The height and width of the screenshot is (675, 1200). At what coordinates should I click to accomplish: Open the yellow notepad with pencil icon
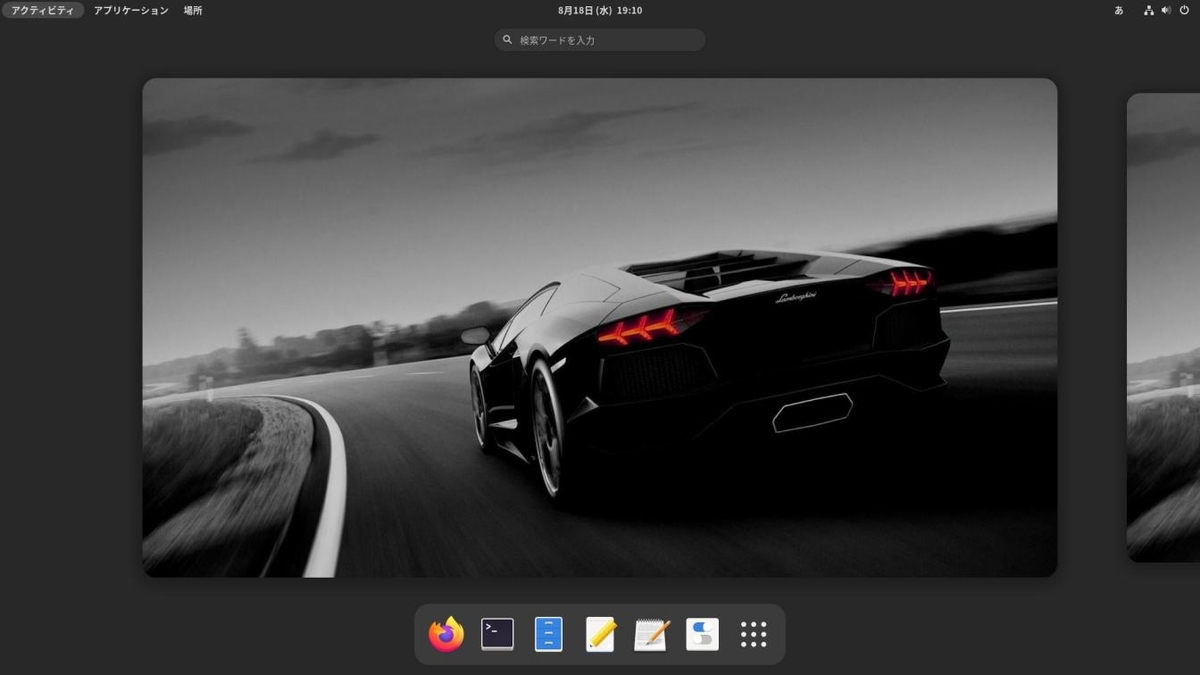[600, 634]
